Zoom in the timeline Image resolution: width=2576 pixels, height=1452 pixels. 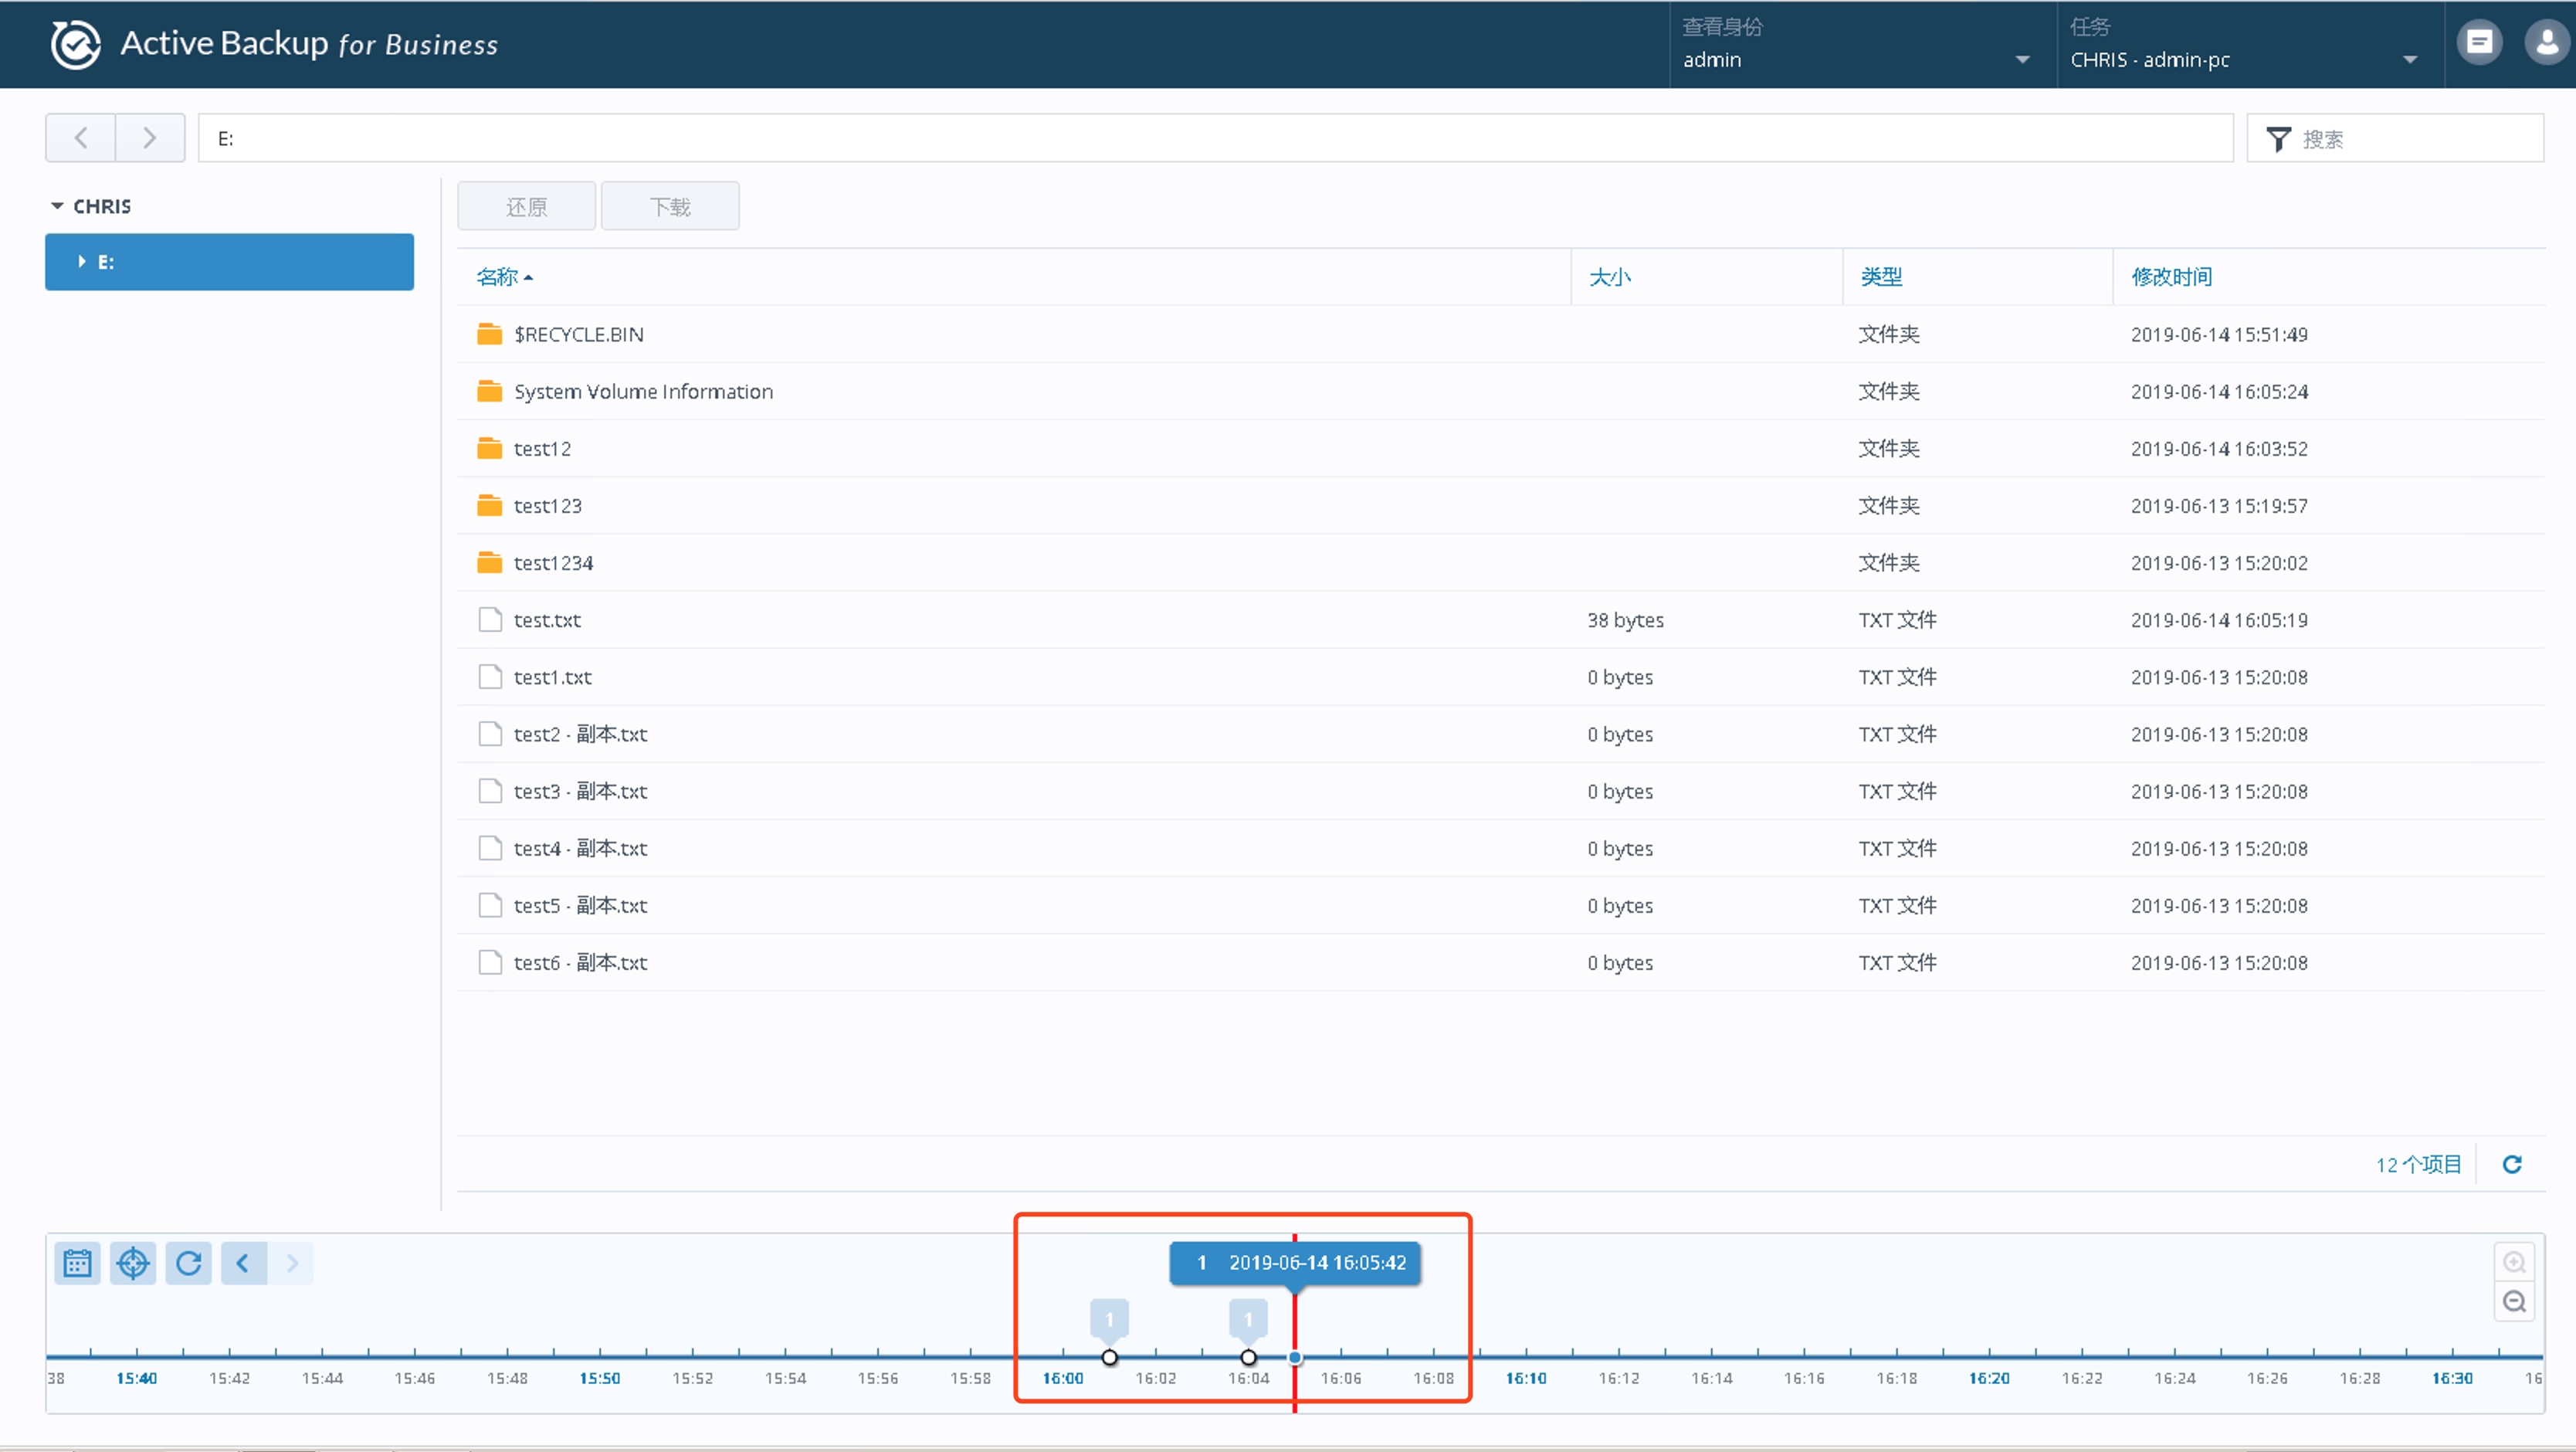pos(2514,1262)
